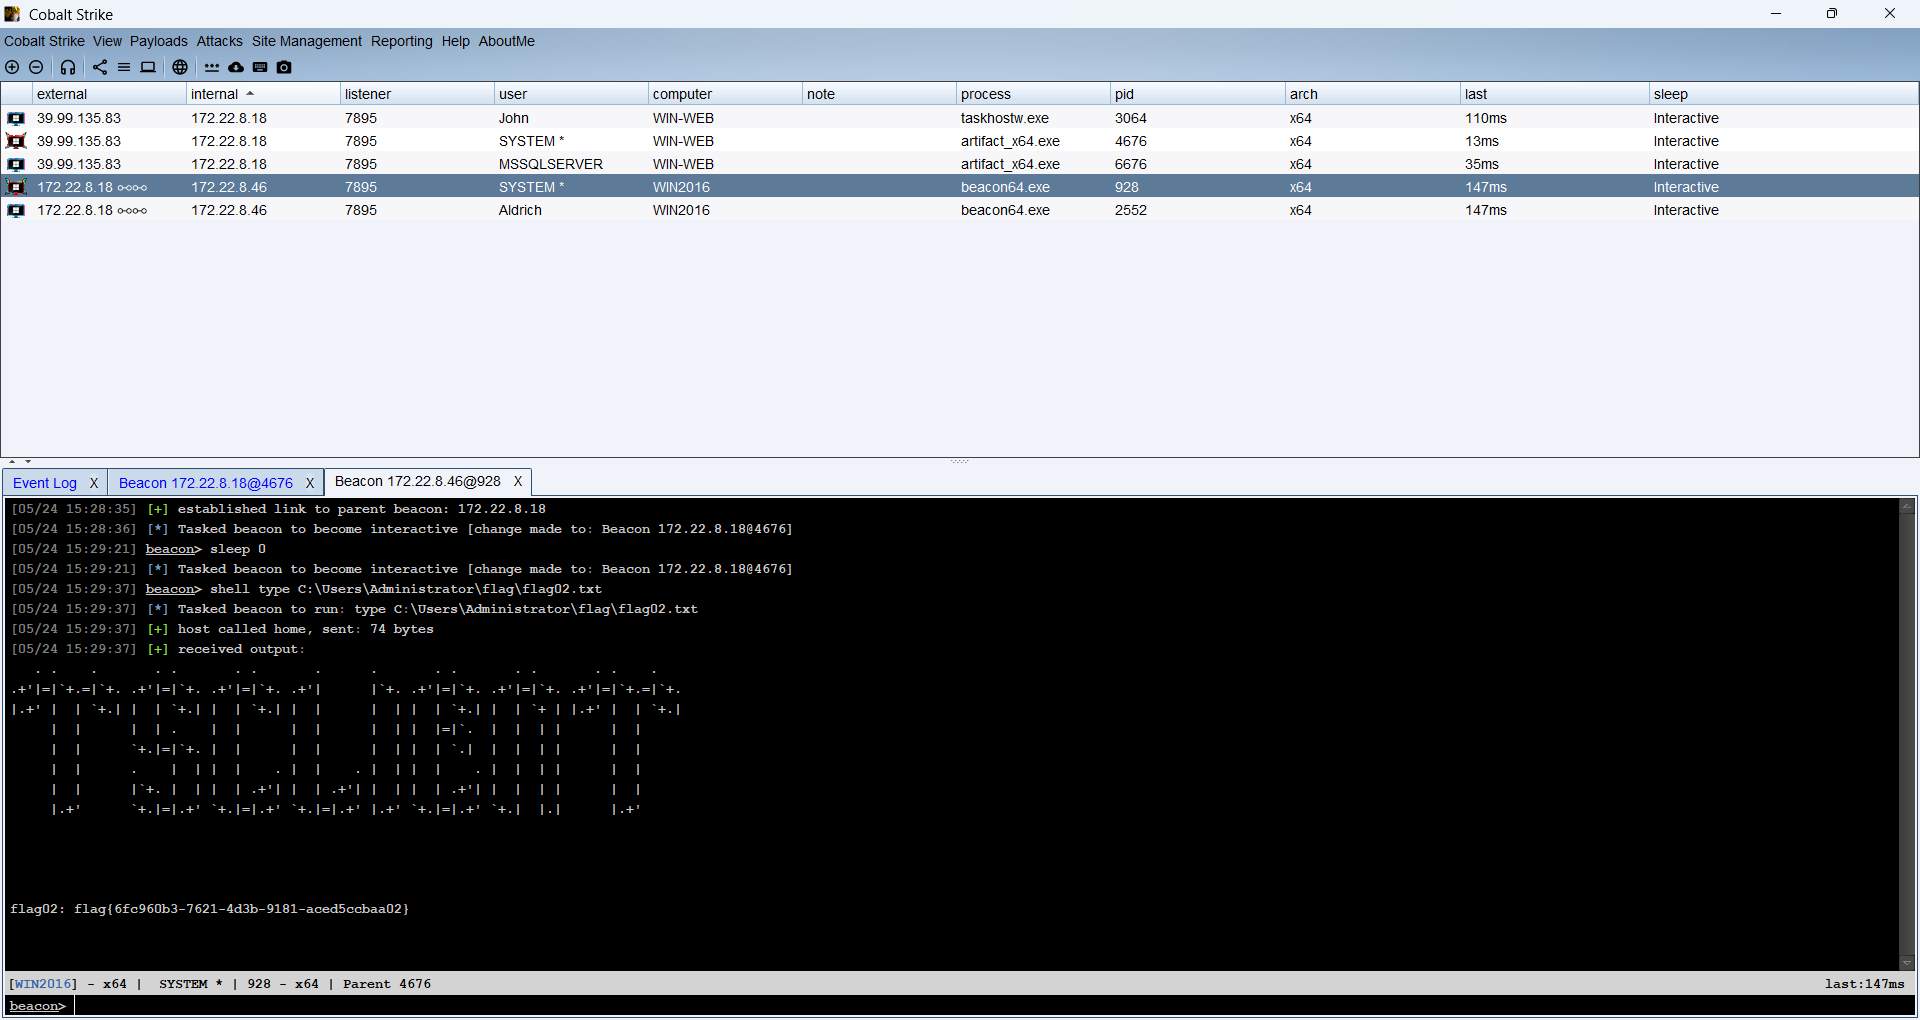Viewport: 1920px width, 1020px height.
Task: Click the panel divider collapse arrows
Action: click(x=20, y=462)
